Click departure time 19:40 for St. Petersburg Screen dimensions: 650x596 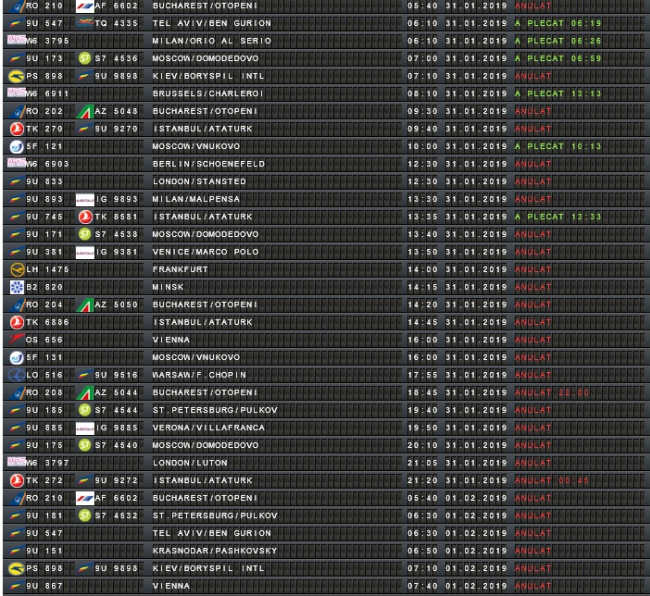422,410
